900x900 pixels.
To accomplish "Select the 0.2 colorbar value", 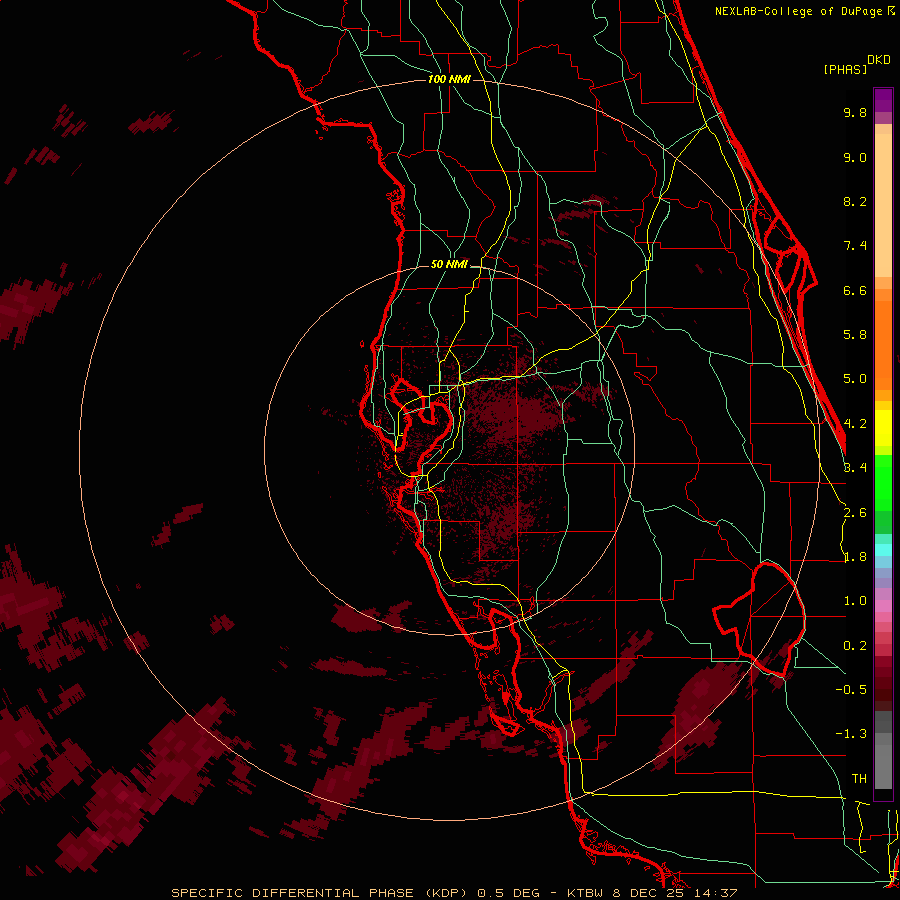I will (855, 646).
